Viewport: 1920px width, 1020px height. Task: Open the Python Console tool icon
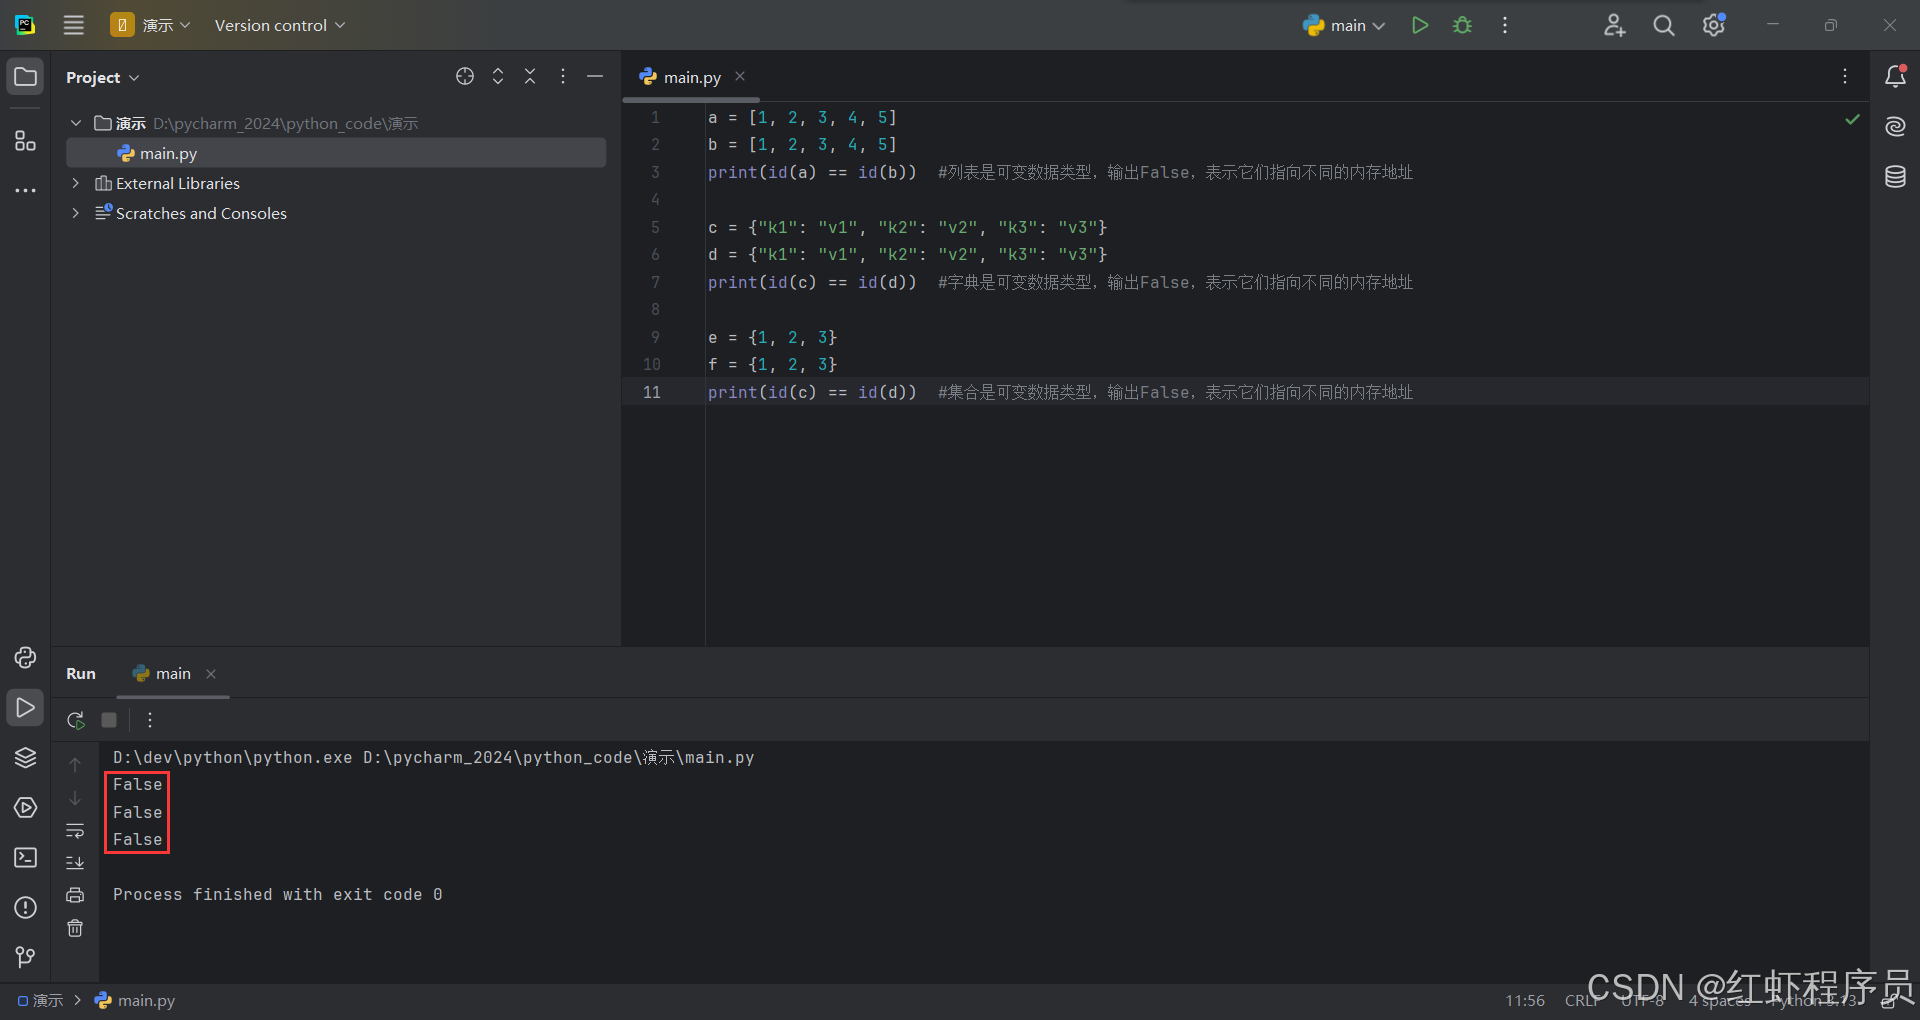tap(25, 657)
